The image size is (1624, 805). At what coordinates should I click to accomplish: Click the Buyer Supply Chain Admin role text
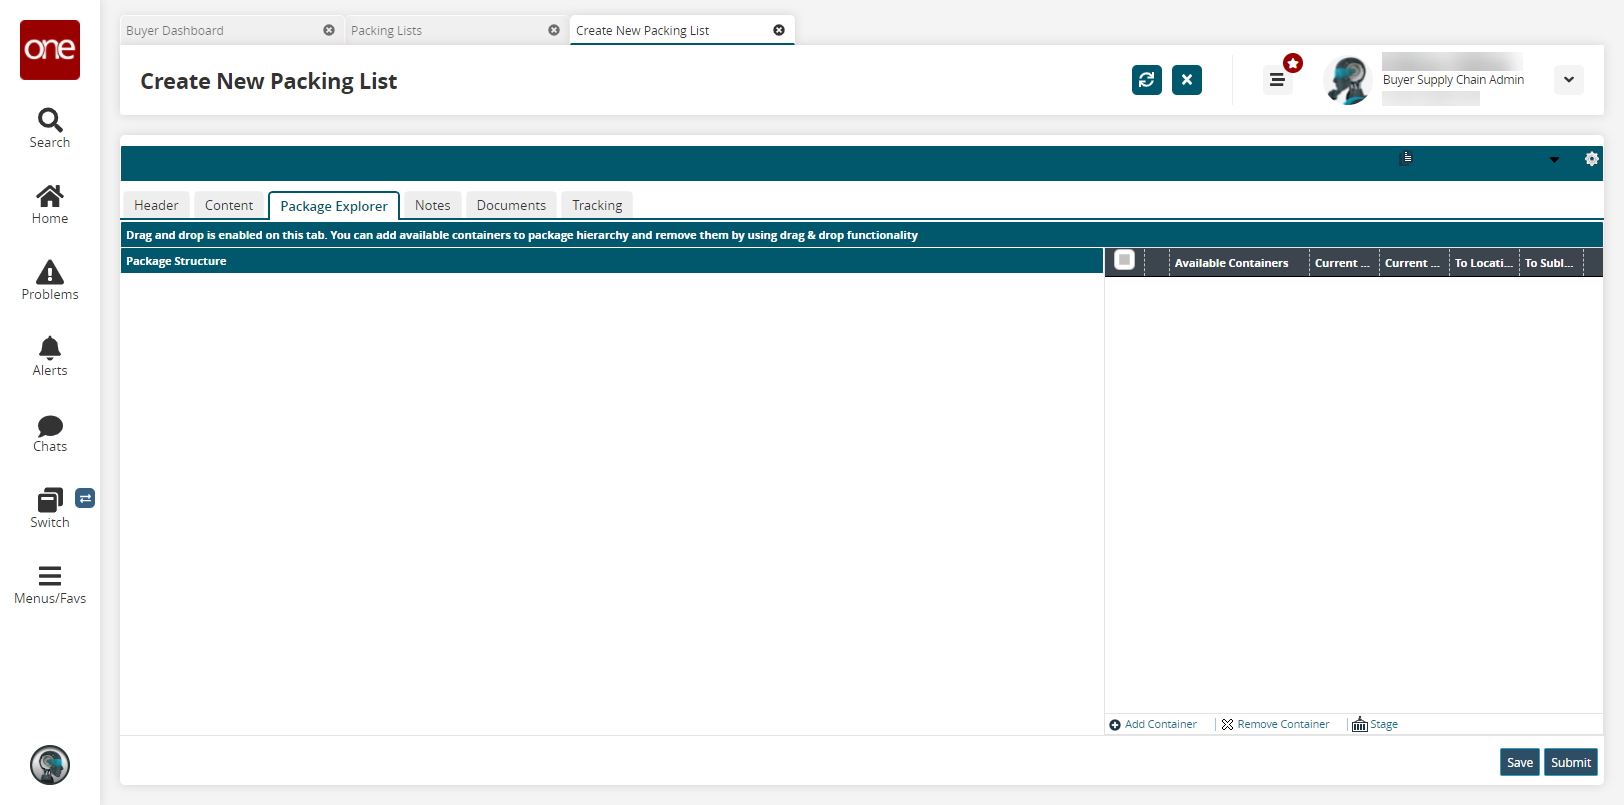coord(1453,80)
